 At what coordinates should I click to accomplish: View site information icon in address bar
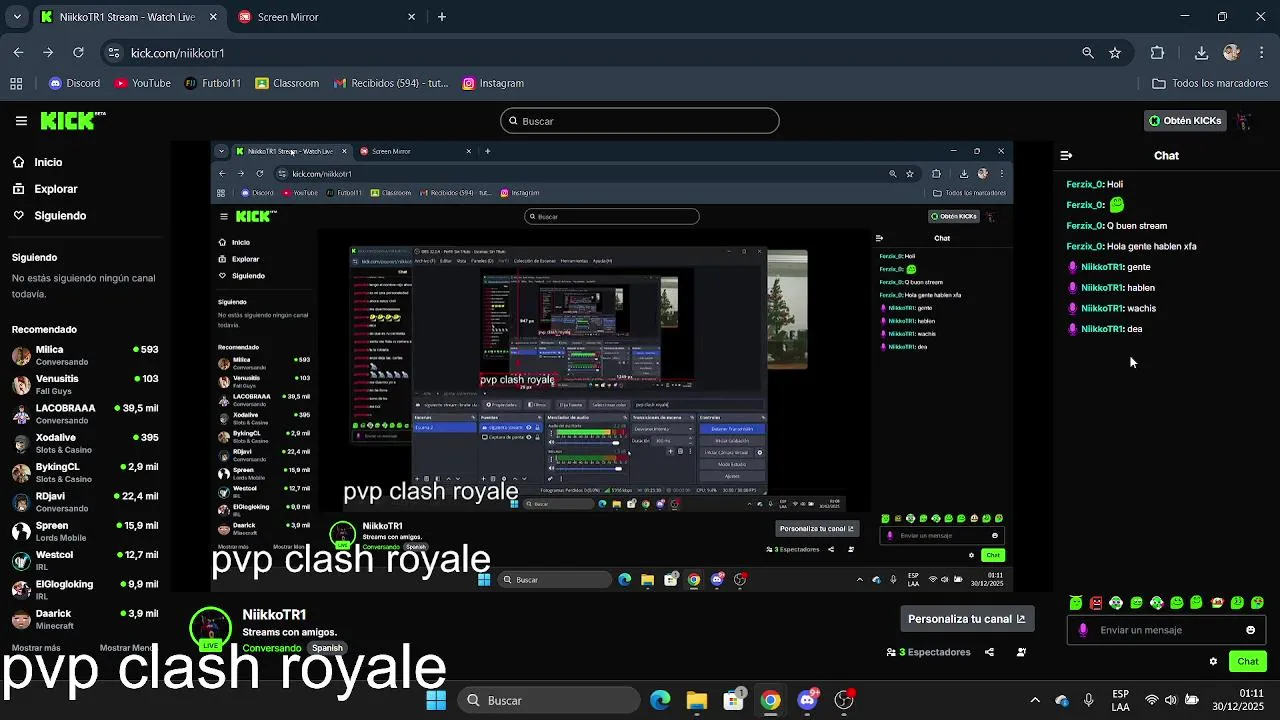tap(114, 53)
